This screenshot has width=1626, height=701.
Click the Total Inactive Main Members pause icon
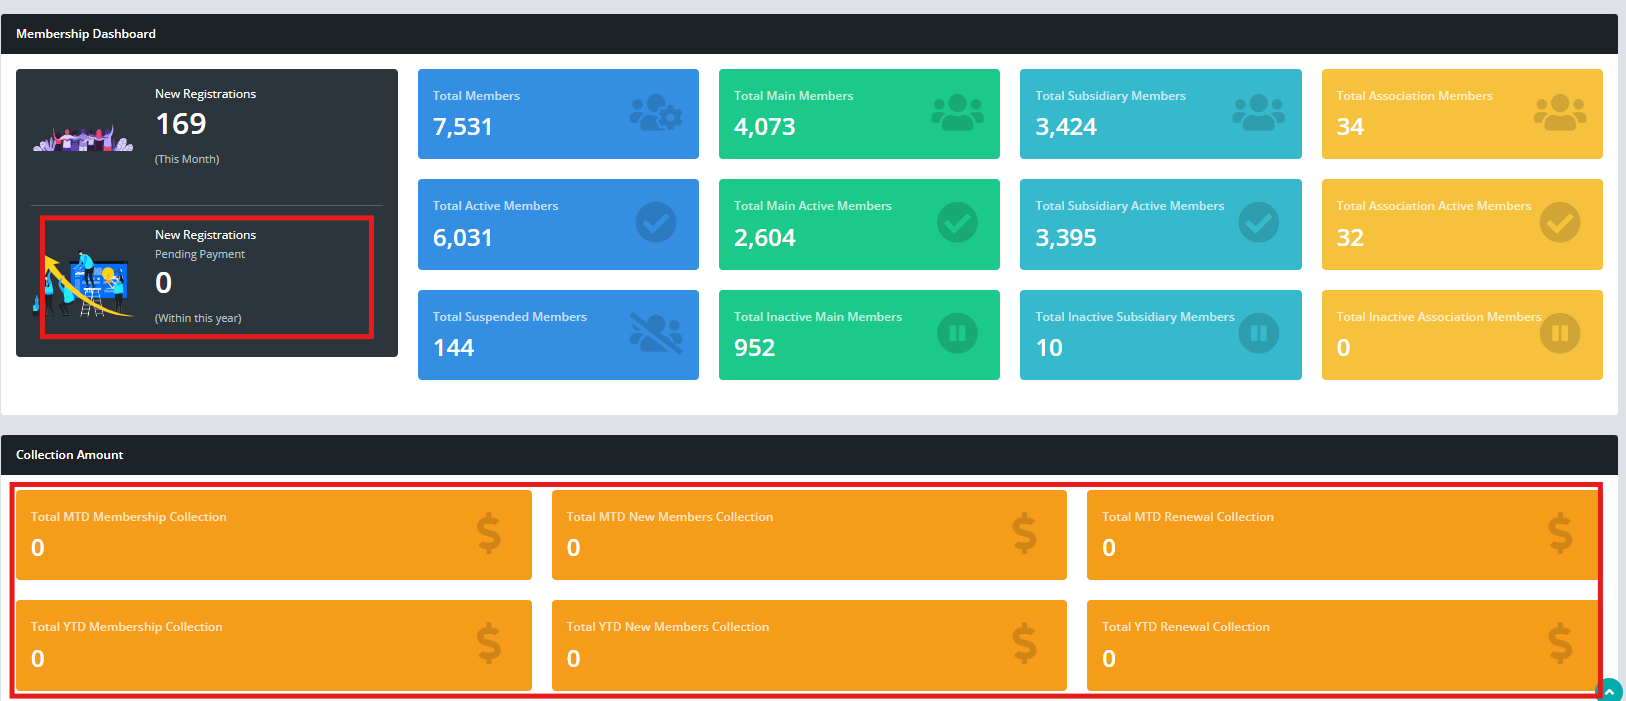pos(957,333)
